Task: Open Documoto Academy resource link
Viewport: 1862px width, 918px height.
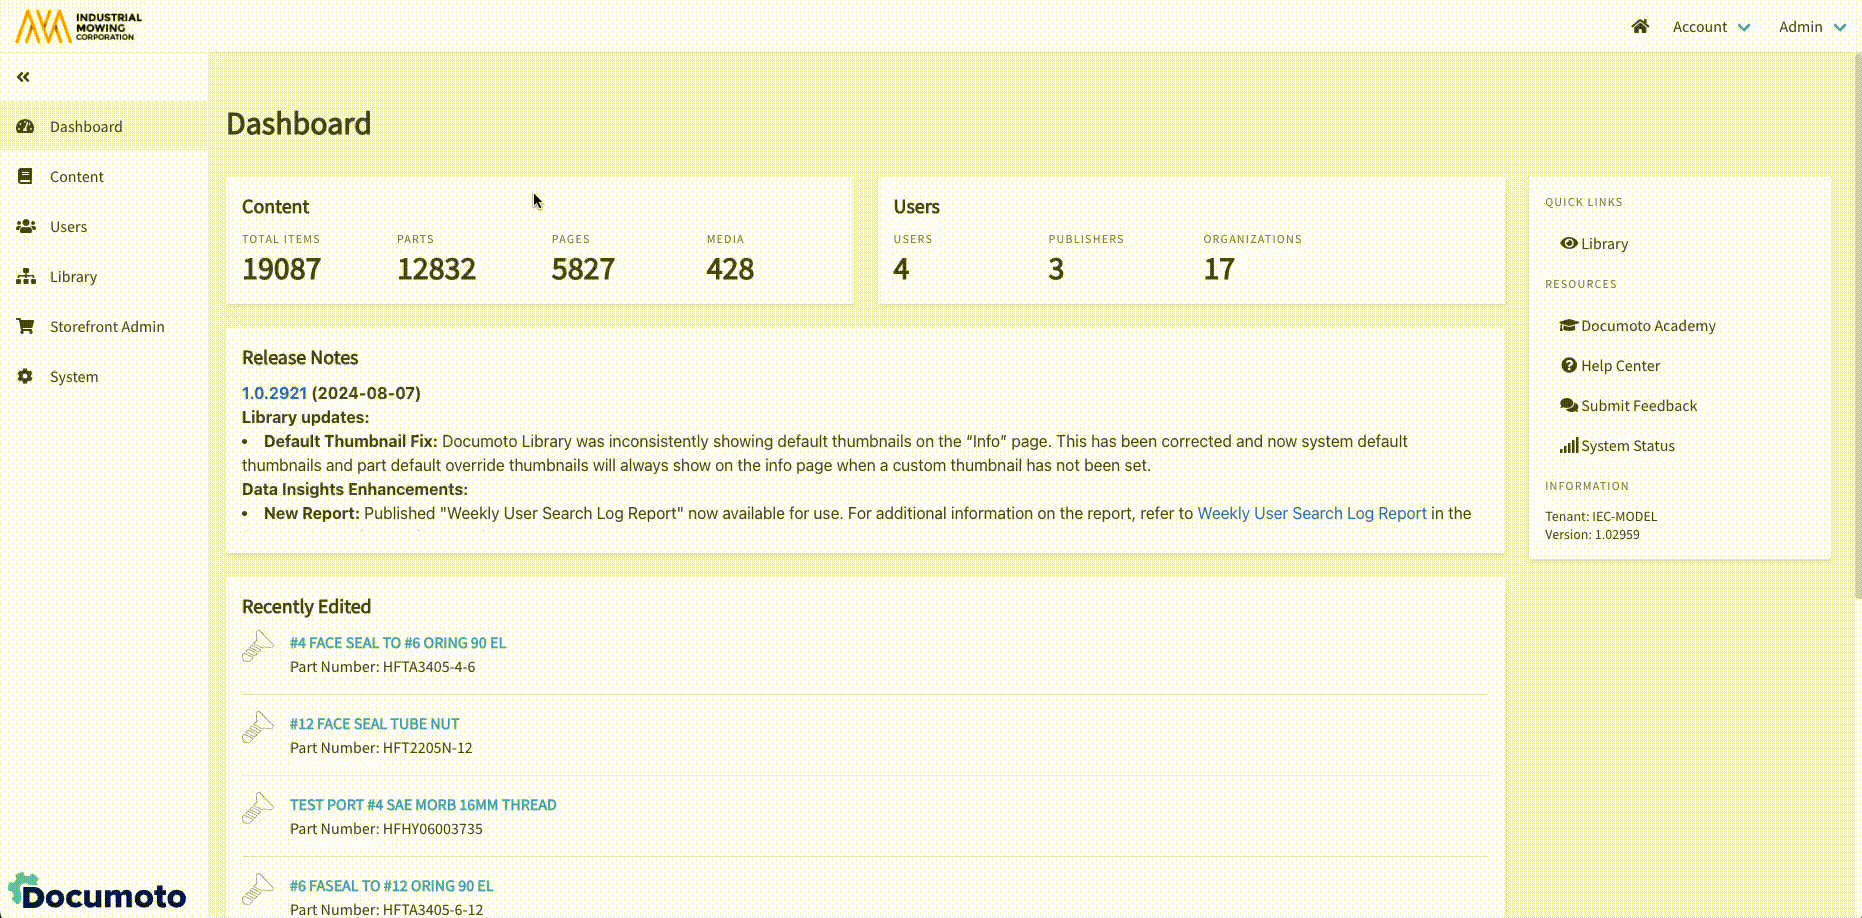Action: click(x=1647, y=326)
